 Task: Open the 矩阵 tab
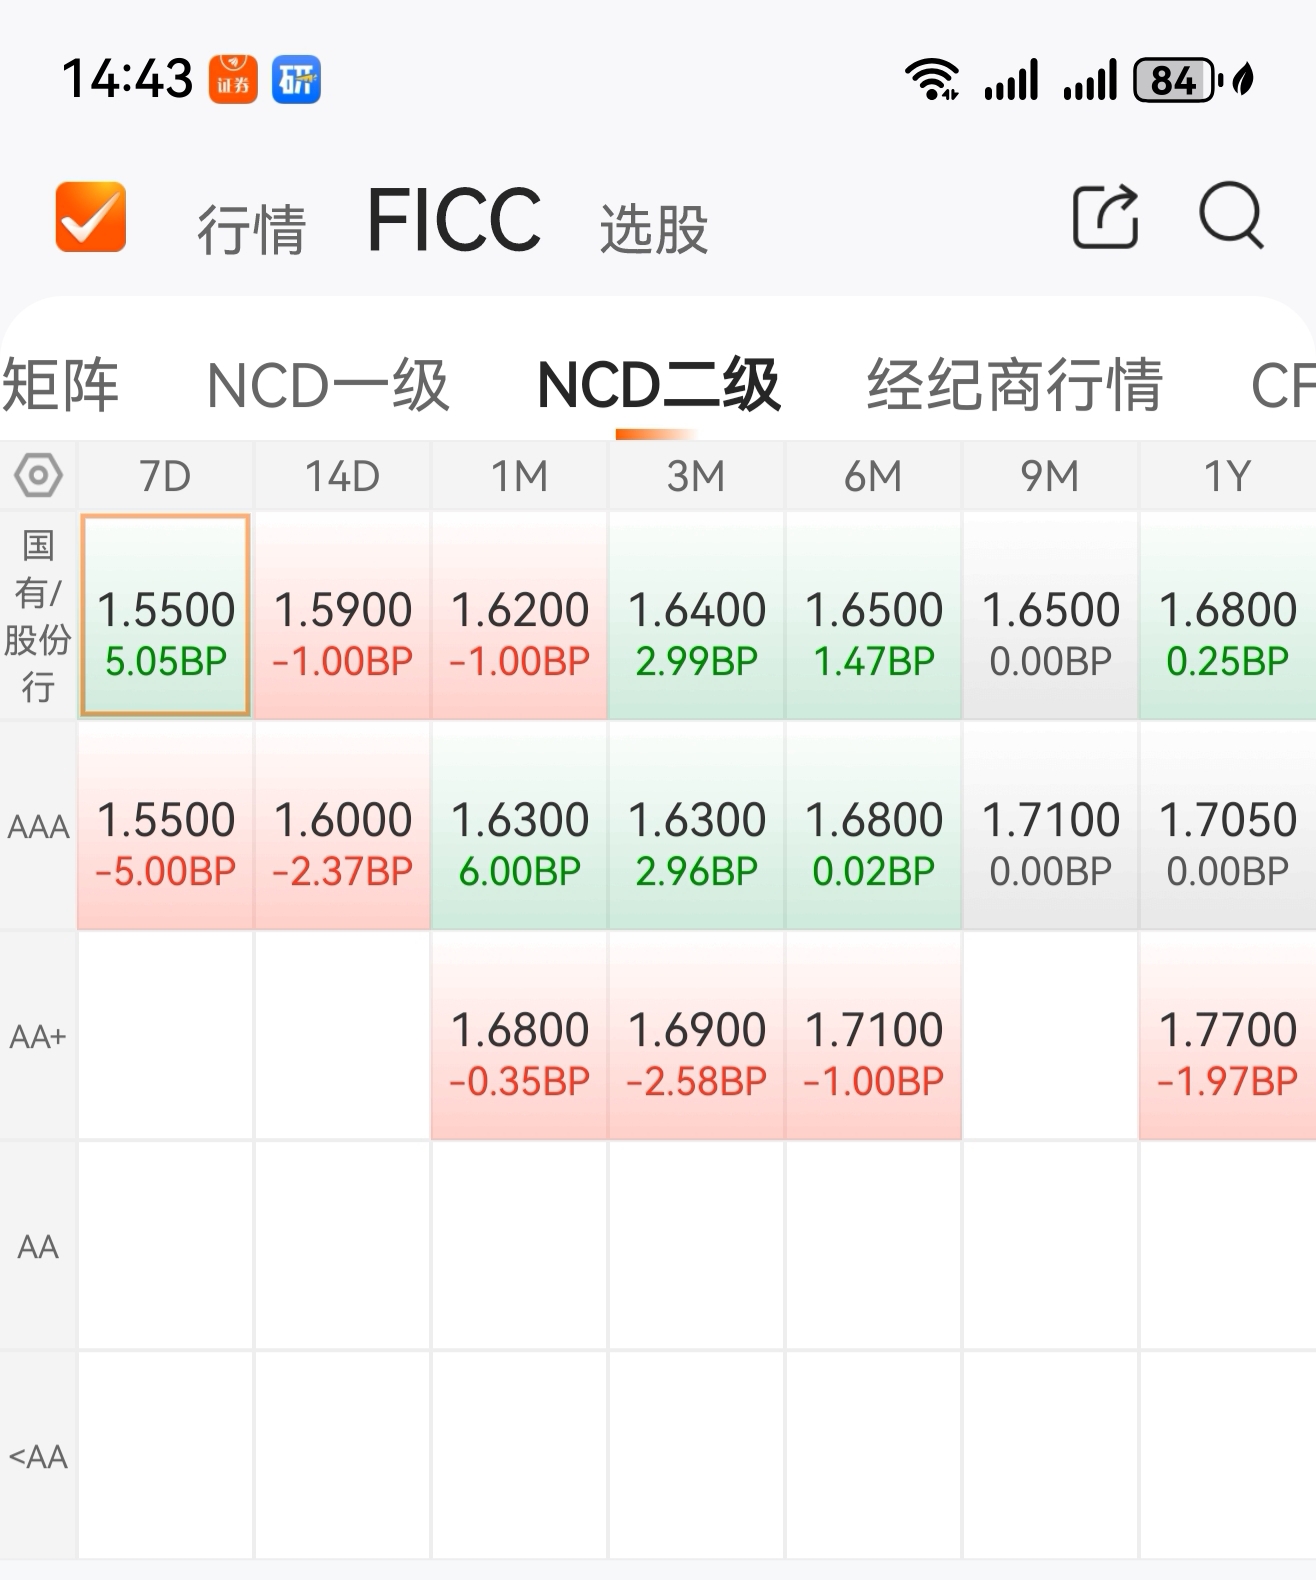[x=60, y=385]
